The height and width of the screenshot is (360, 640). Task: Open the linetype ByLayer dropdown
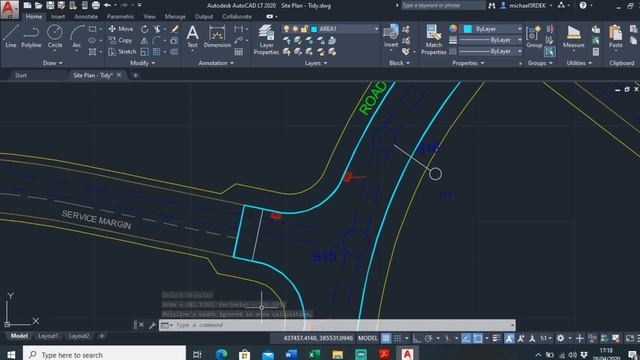[x=519, y=51]
